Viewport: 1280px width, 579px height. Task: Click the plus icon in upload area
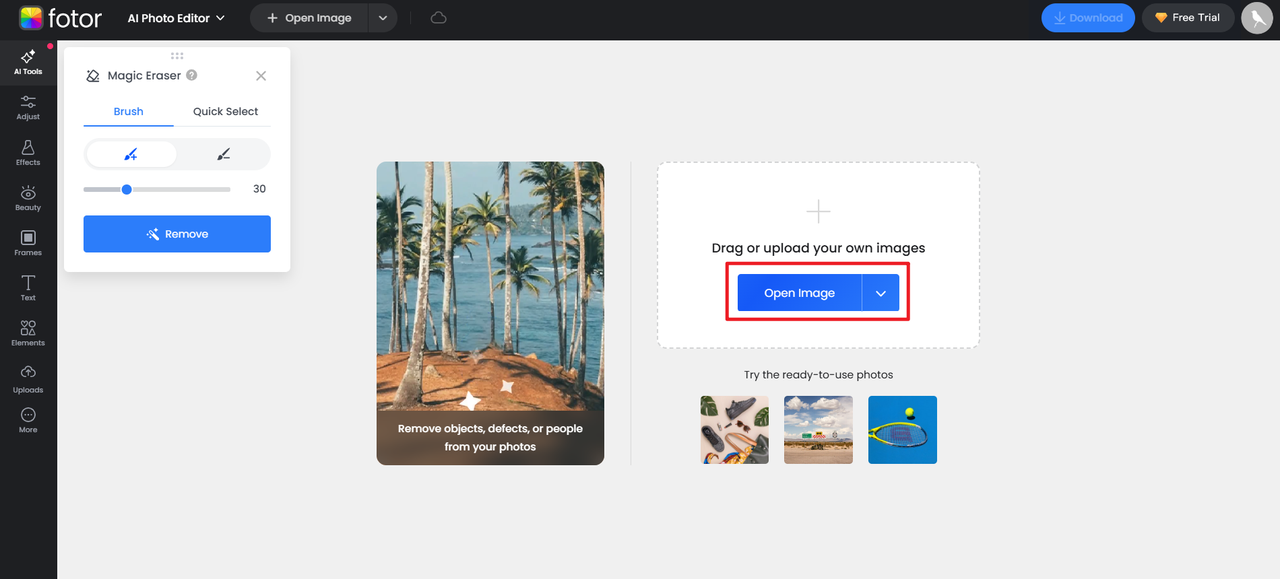[818, 211]
